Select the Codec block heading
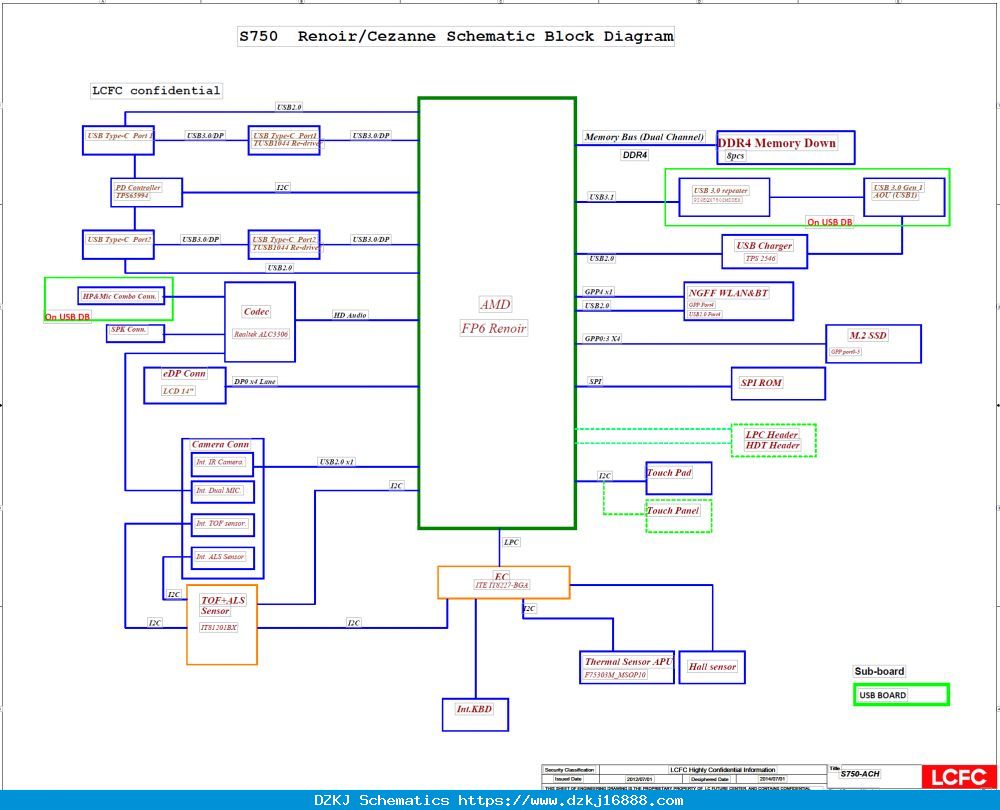Screen dimensions: 1000x810 pyautogui.click(x=256, y=312)
